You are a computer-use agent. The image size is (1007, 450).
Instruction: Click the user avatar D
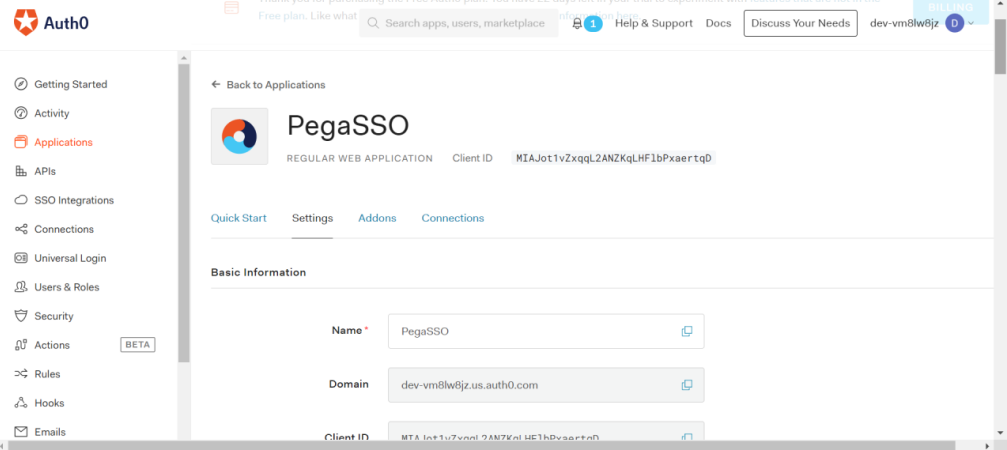pos(954,23)
